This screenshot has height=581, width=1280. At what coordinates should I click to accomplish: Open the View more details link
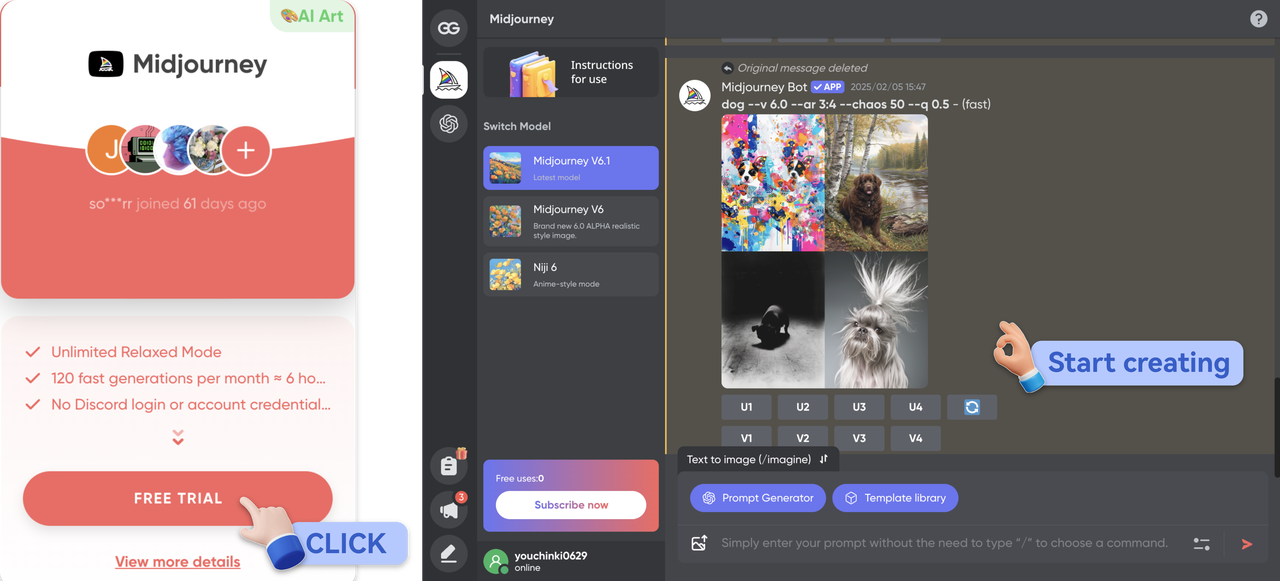[x=177, y=562]
